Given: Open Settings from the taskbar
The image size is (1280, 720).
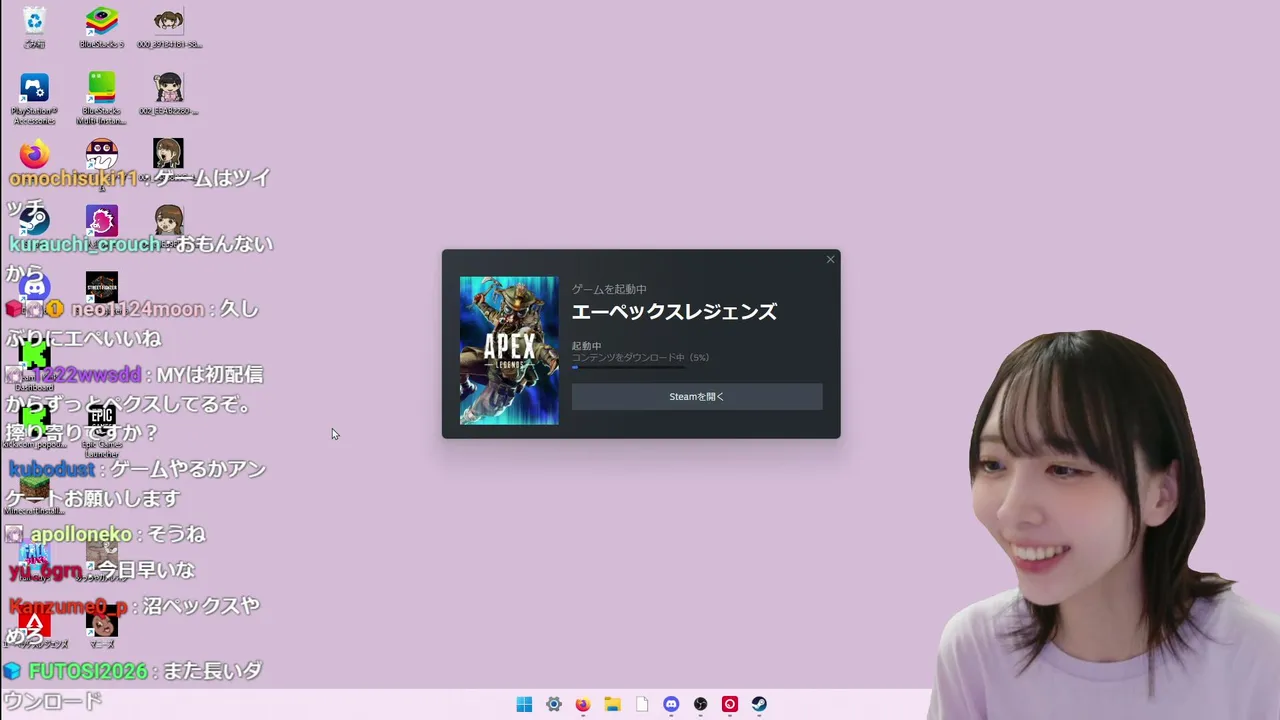Looking at the screenshot, I should (553, 704).
